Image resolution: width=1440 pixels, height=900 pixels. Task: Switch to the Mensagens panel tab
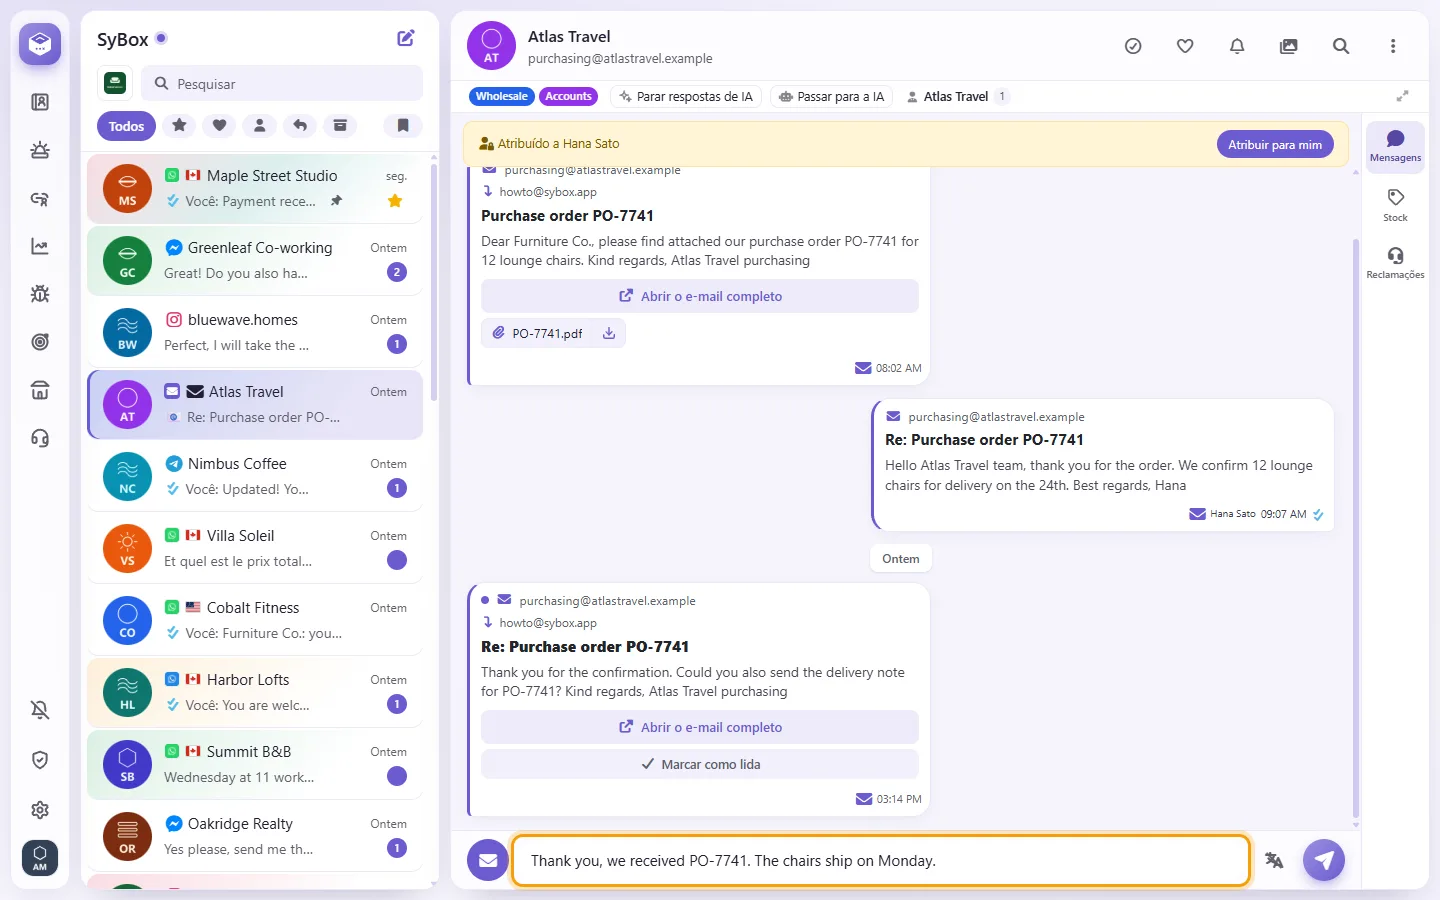pos(1395,146)
